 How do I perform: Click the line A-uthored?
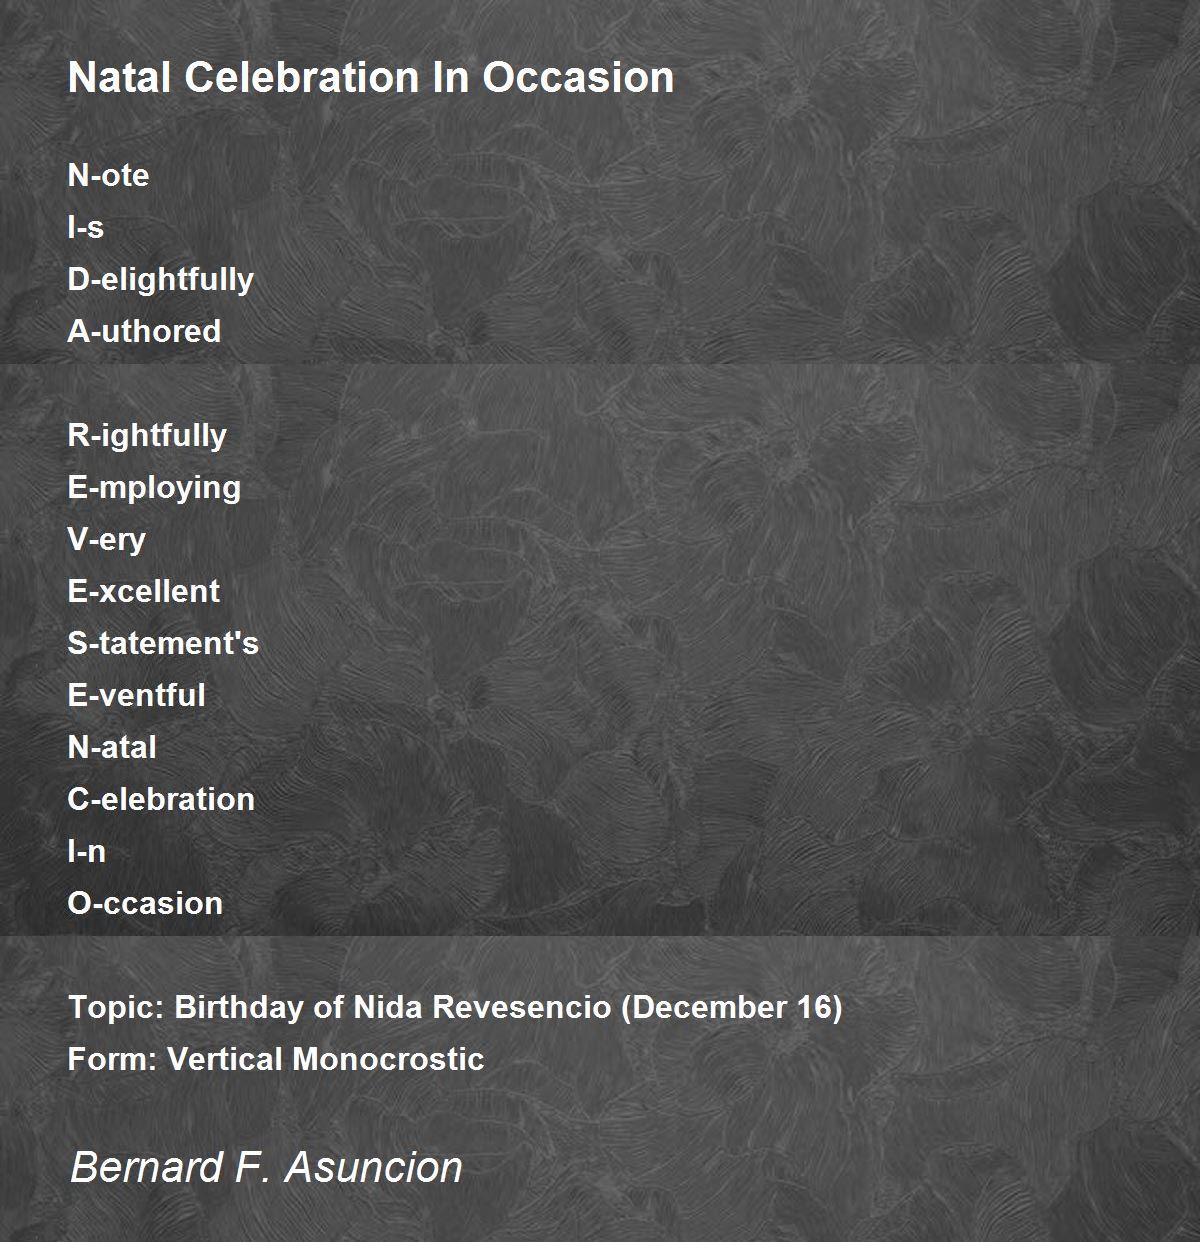pos(144,331)
